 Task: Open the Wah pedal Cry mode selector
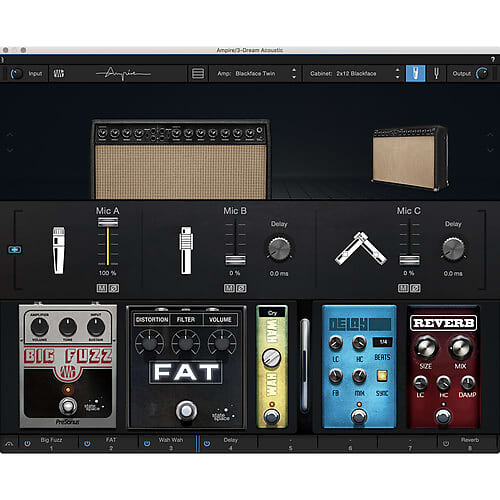tap(272, 313)
